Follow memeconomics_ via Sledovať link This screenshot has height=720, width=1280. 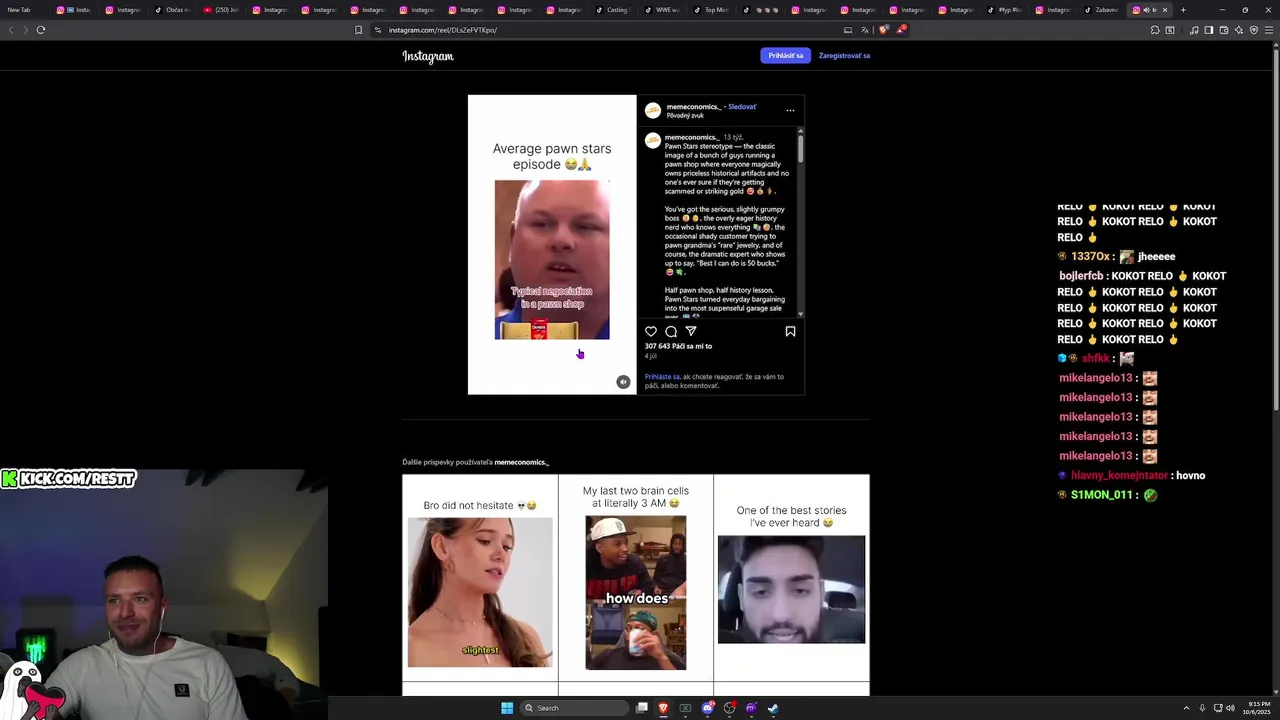742,107
